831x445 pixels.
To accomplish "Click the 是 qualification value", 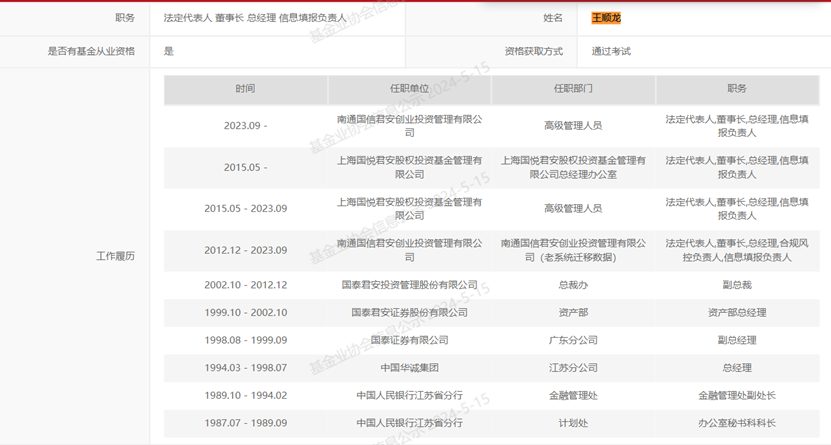I will coord(169,51).
